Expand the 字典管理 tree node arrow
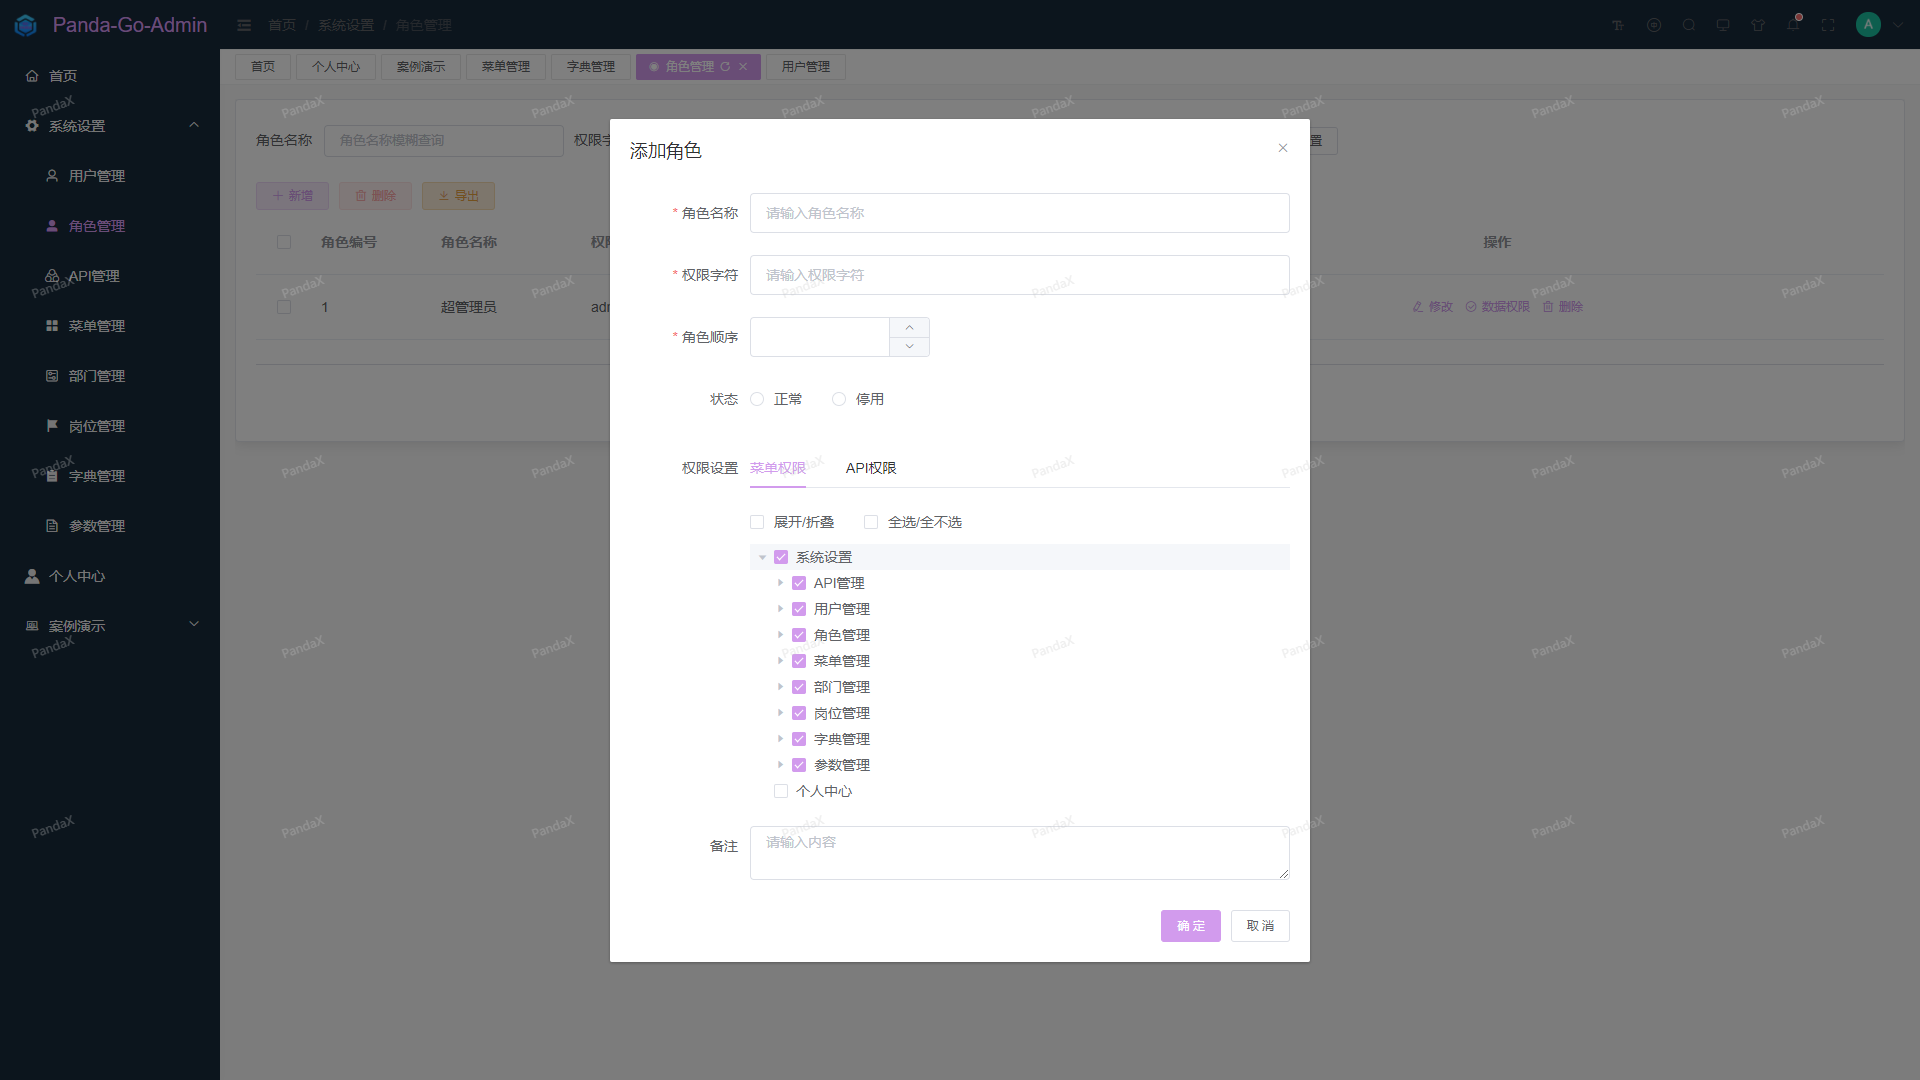The image size is (1920, 1080). coord(780,739)
